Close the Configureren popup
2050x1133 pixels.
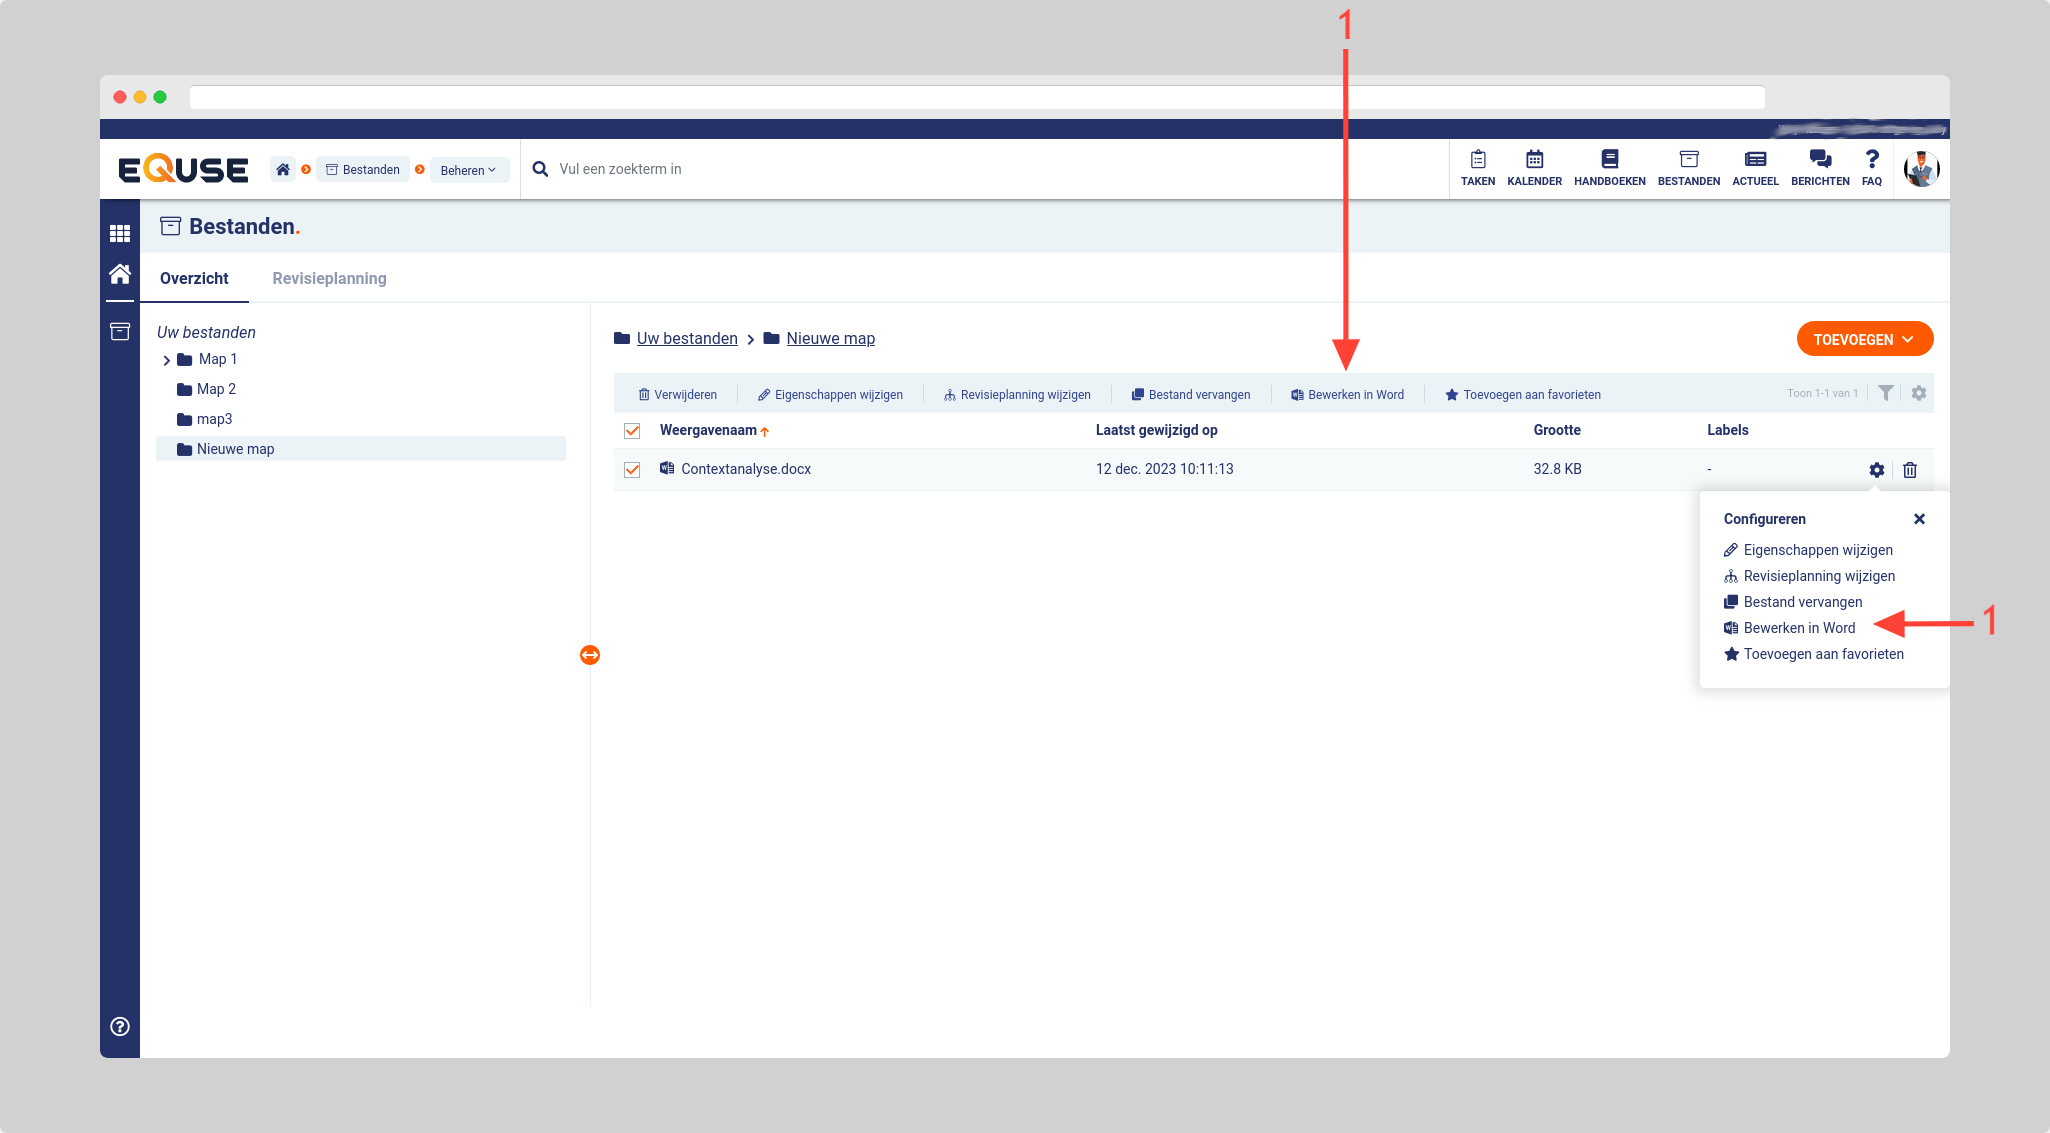(1919, 519)
